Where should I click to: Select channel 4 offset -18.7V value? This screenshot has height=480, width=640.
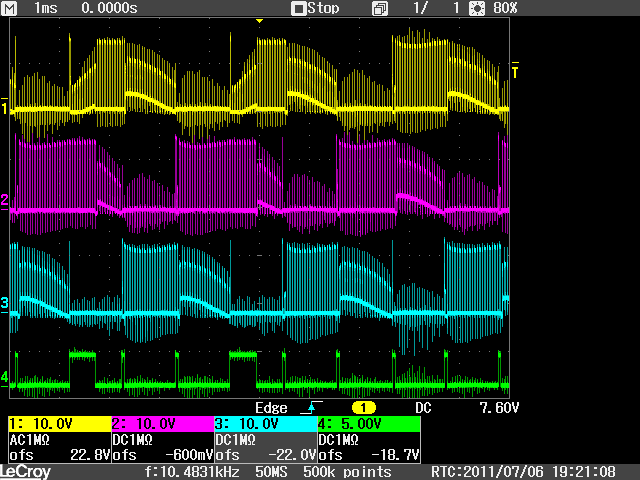395,455
